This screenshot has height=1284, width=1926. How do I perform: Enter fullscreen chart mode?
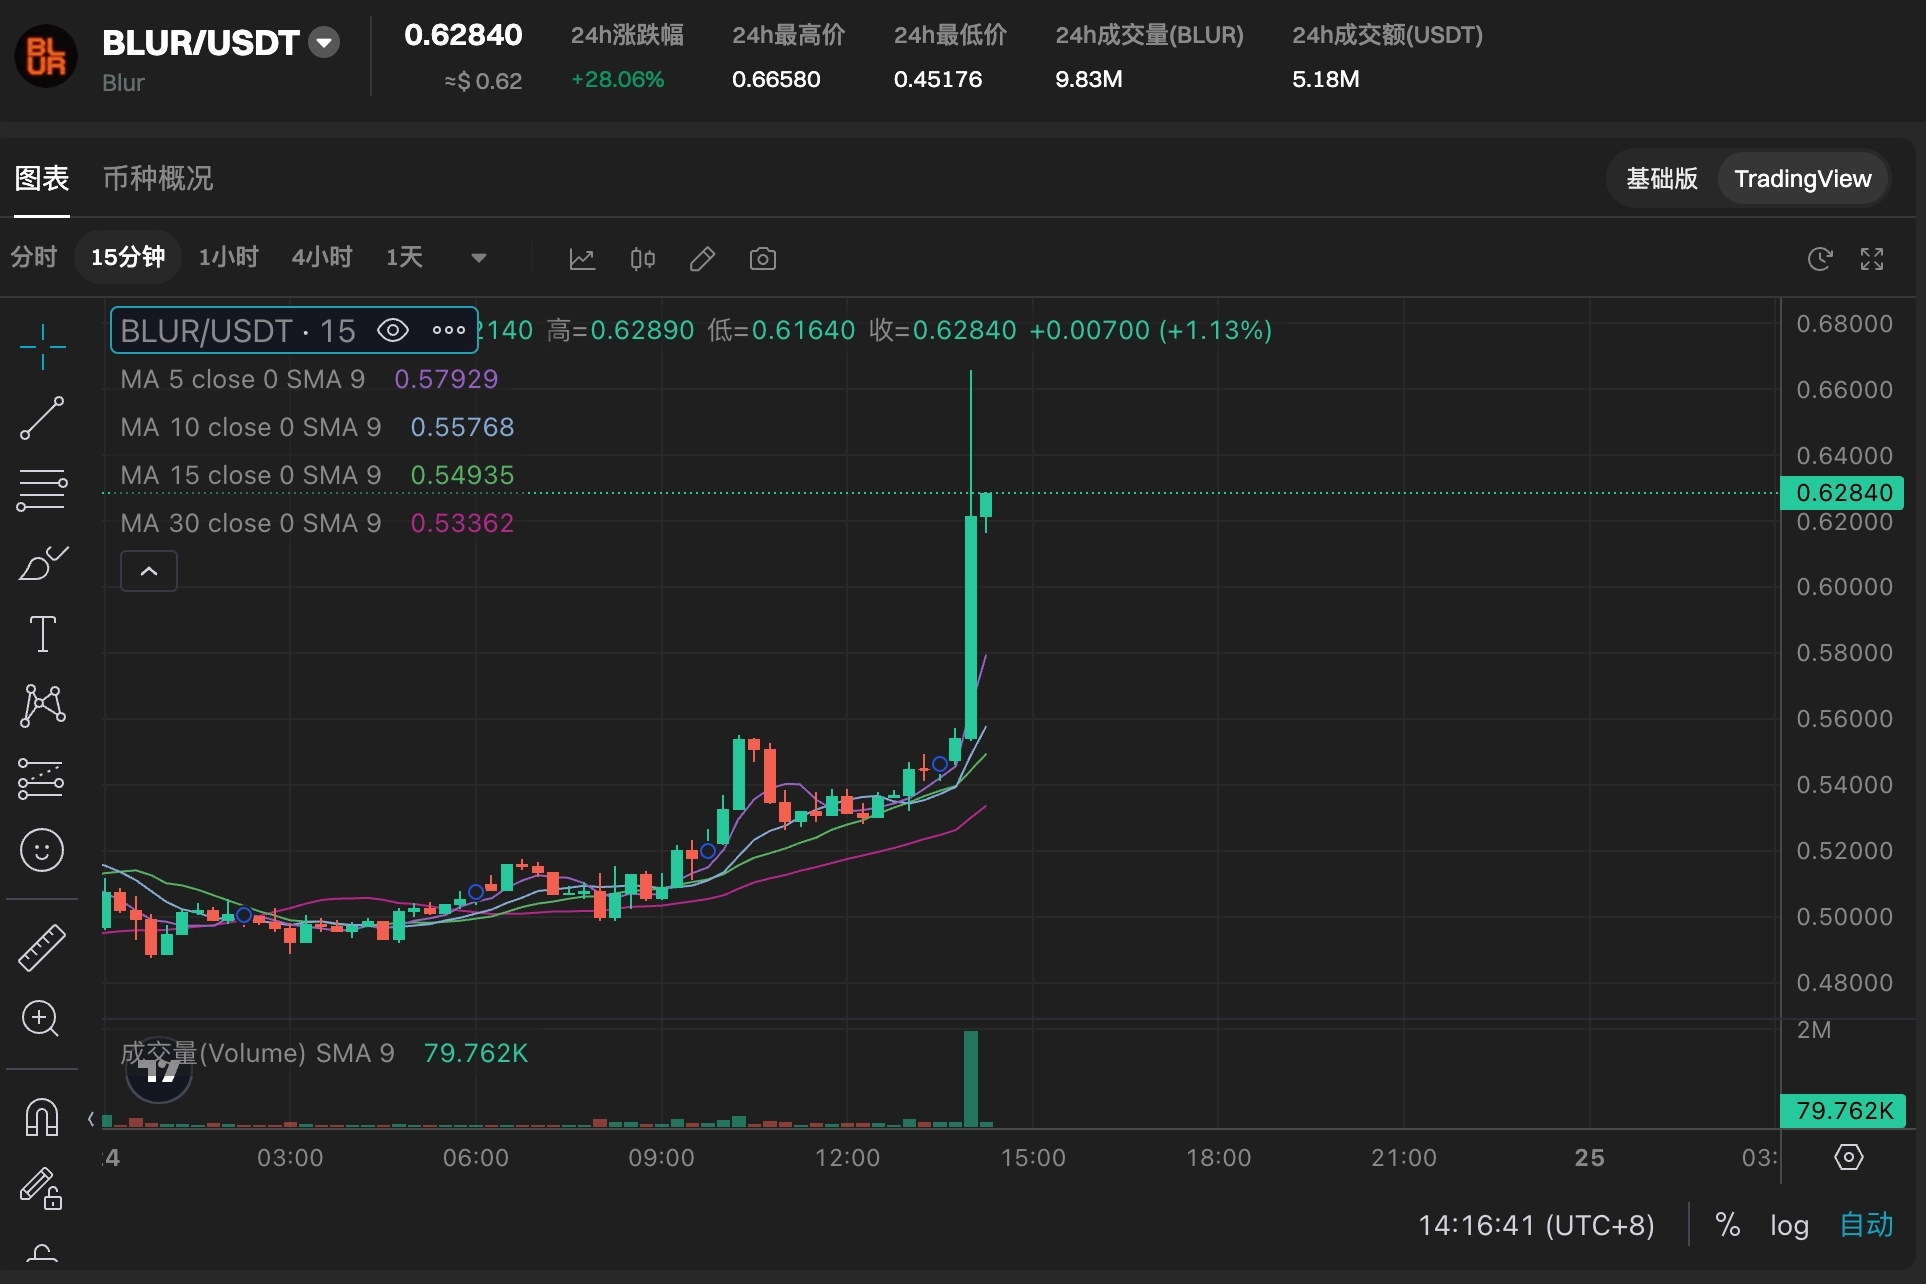pyautogui.click(x=1872, y=259)
